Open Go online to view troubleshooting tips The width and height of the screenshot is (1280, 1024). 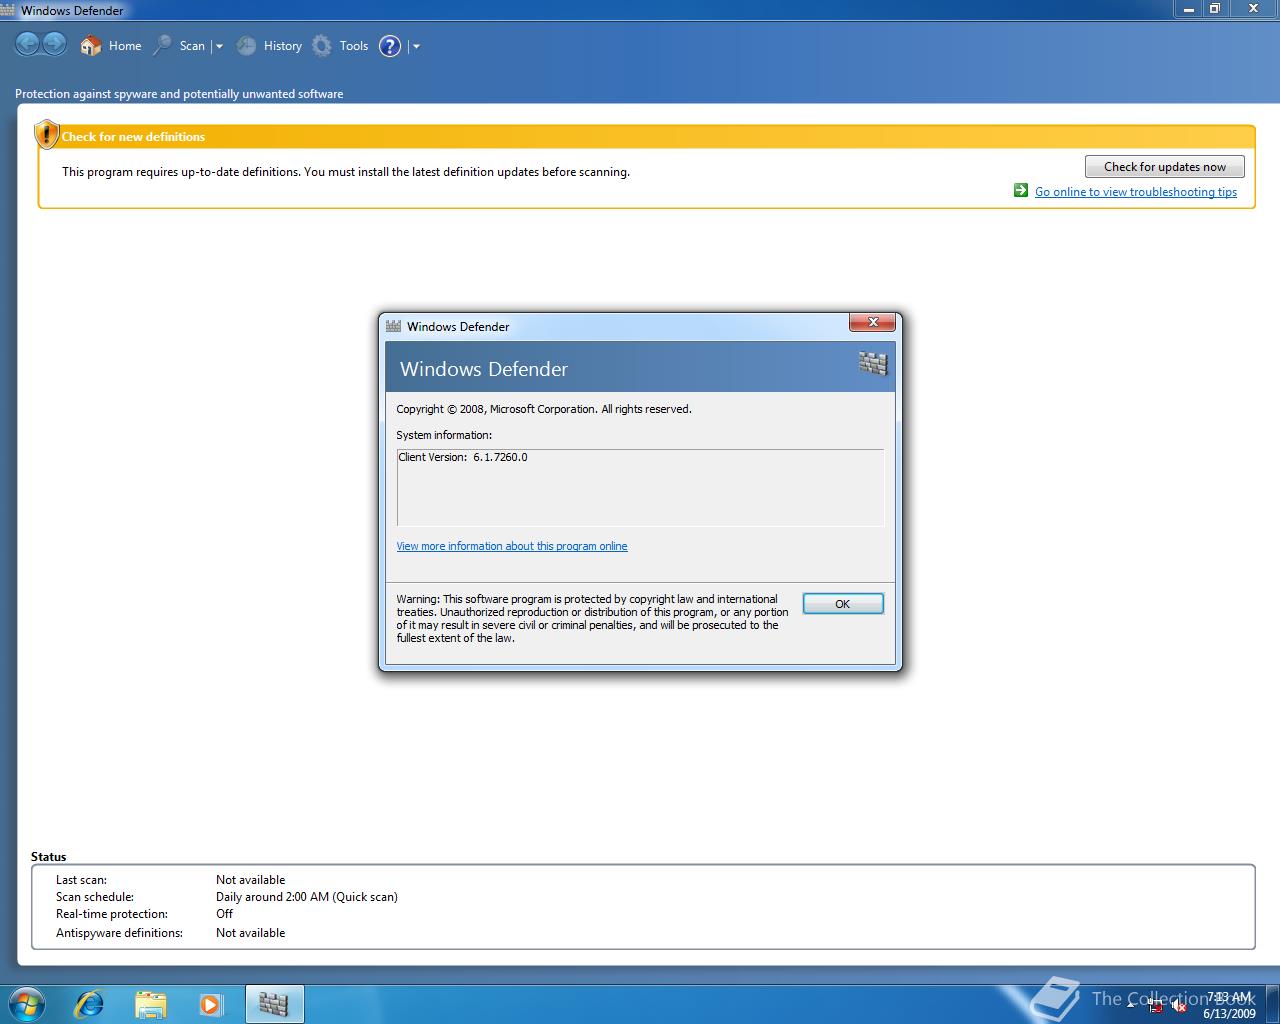pyautogui.click(x=1136, y=192)
